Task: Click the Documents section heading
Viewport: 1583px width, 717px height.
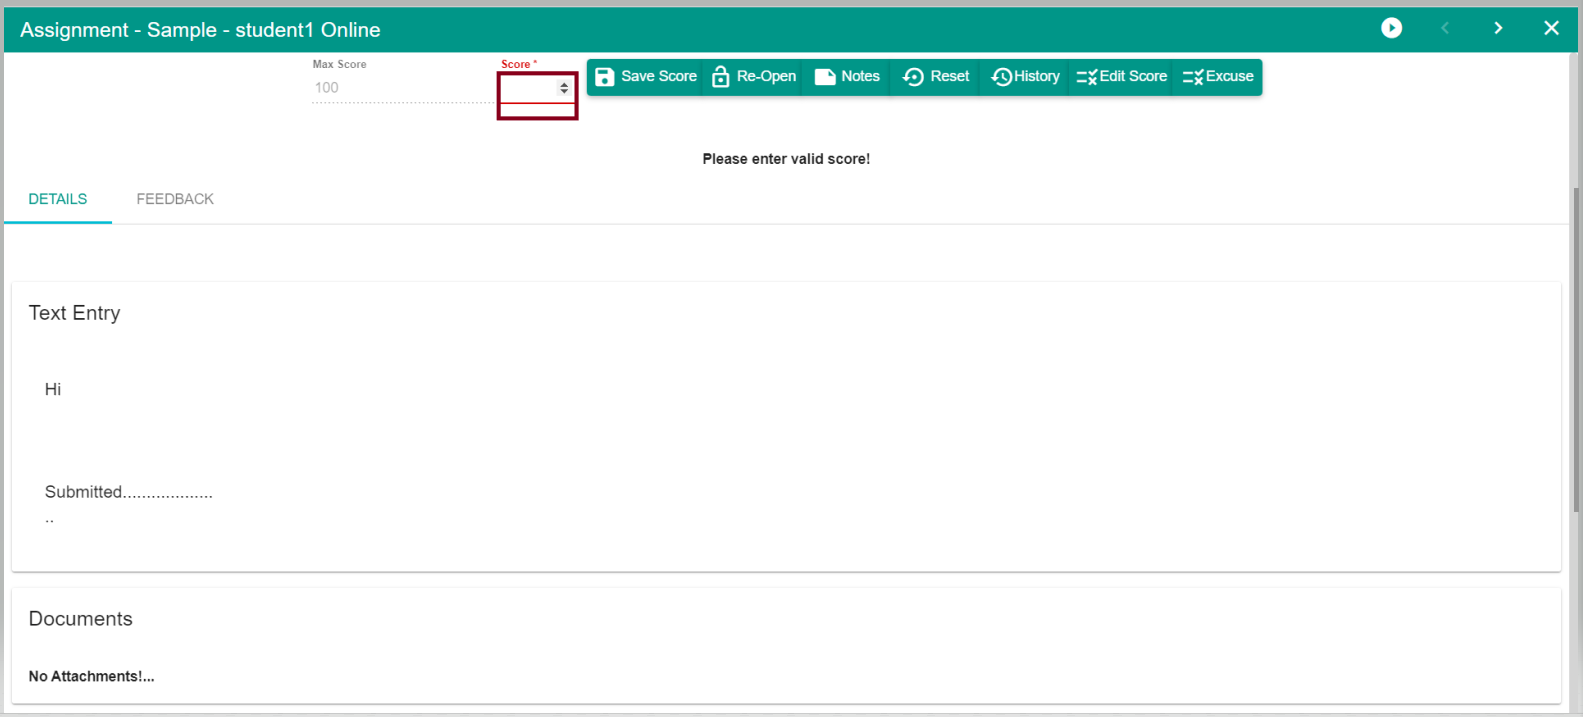Action: [x=81, y=619]
